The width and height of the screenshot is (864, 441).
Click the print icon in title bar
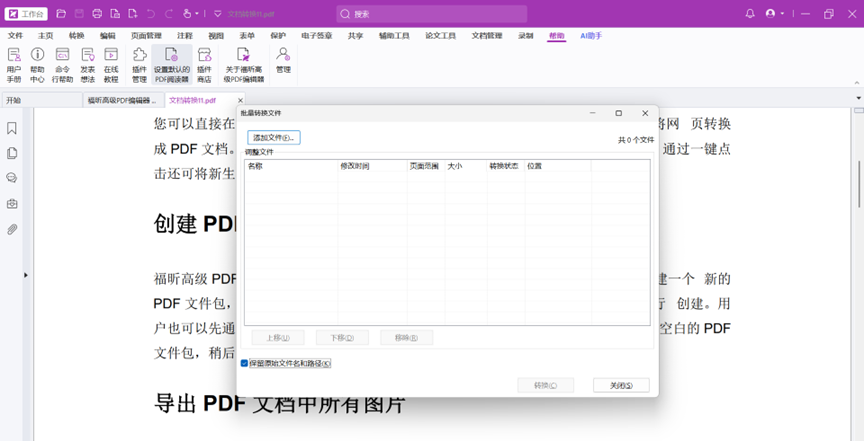(x=97, y=14)
